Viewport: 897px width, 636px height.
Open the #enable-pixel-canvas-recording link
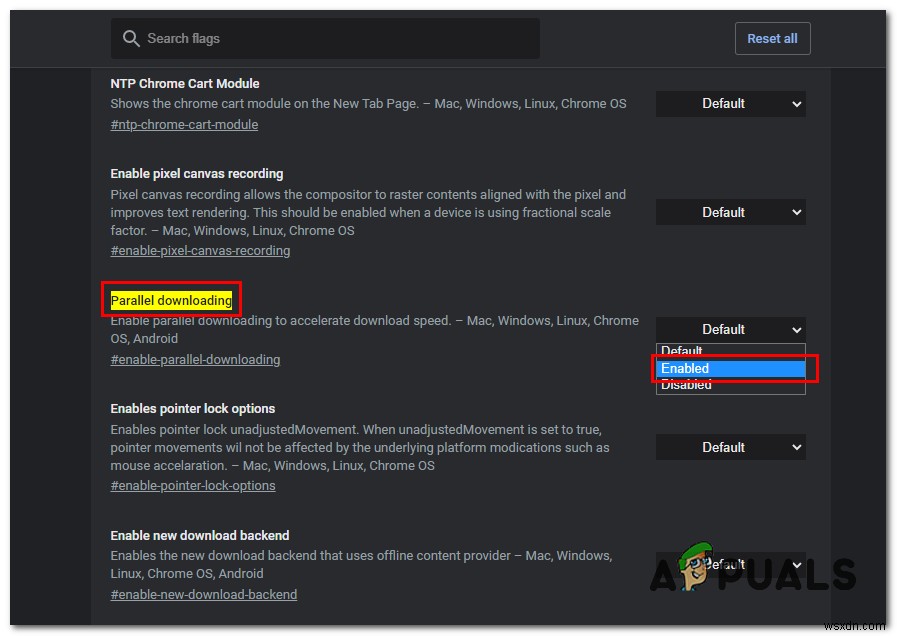pos(200,250)
